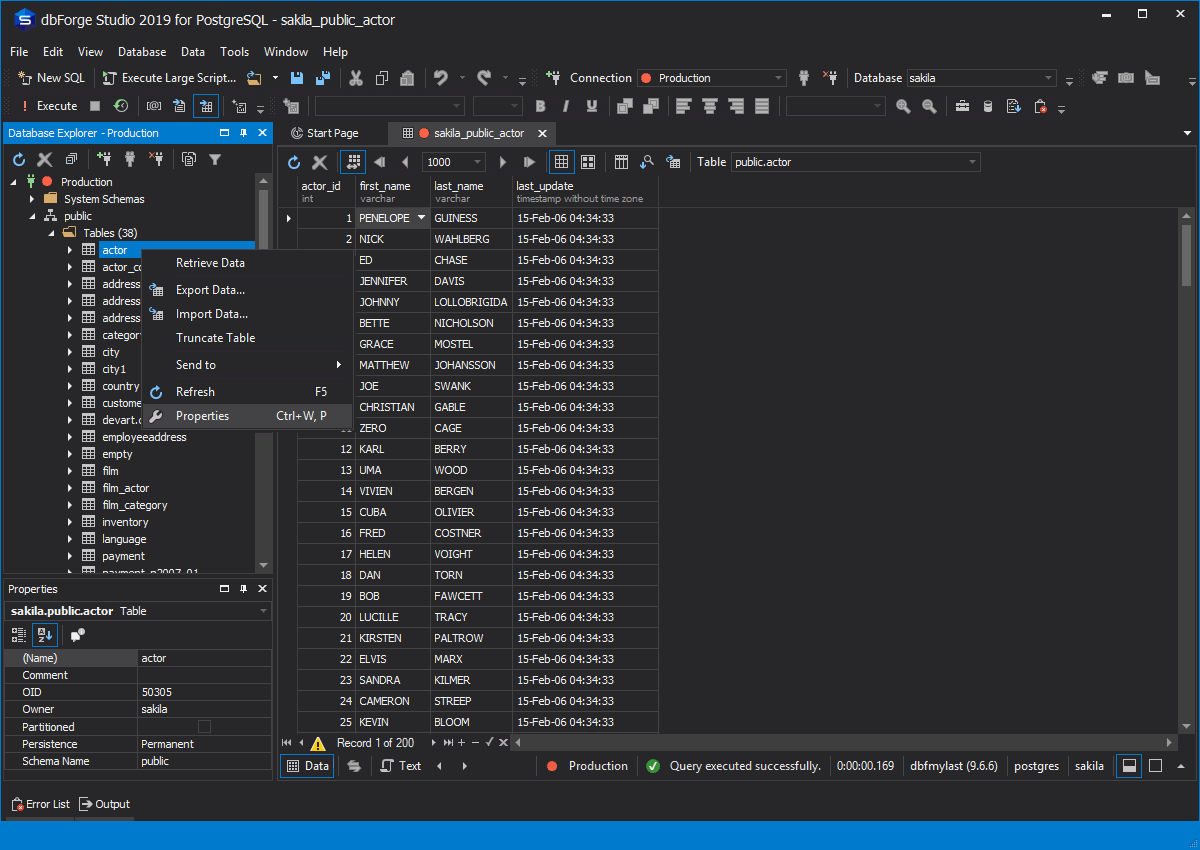Screen dimensions: 1200x850
Task: Collapse the Tables (38) node
Action: point(51,232)
